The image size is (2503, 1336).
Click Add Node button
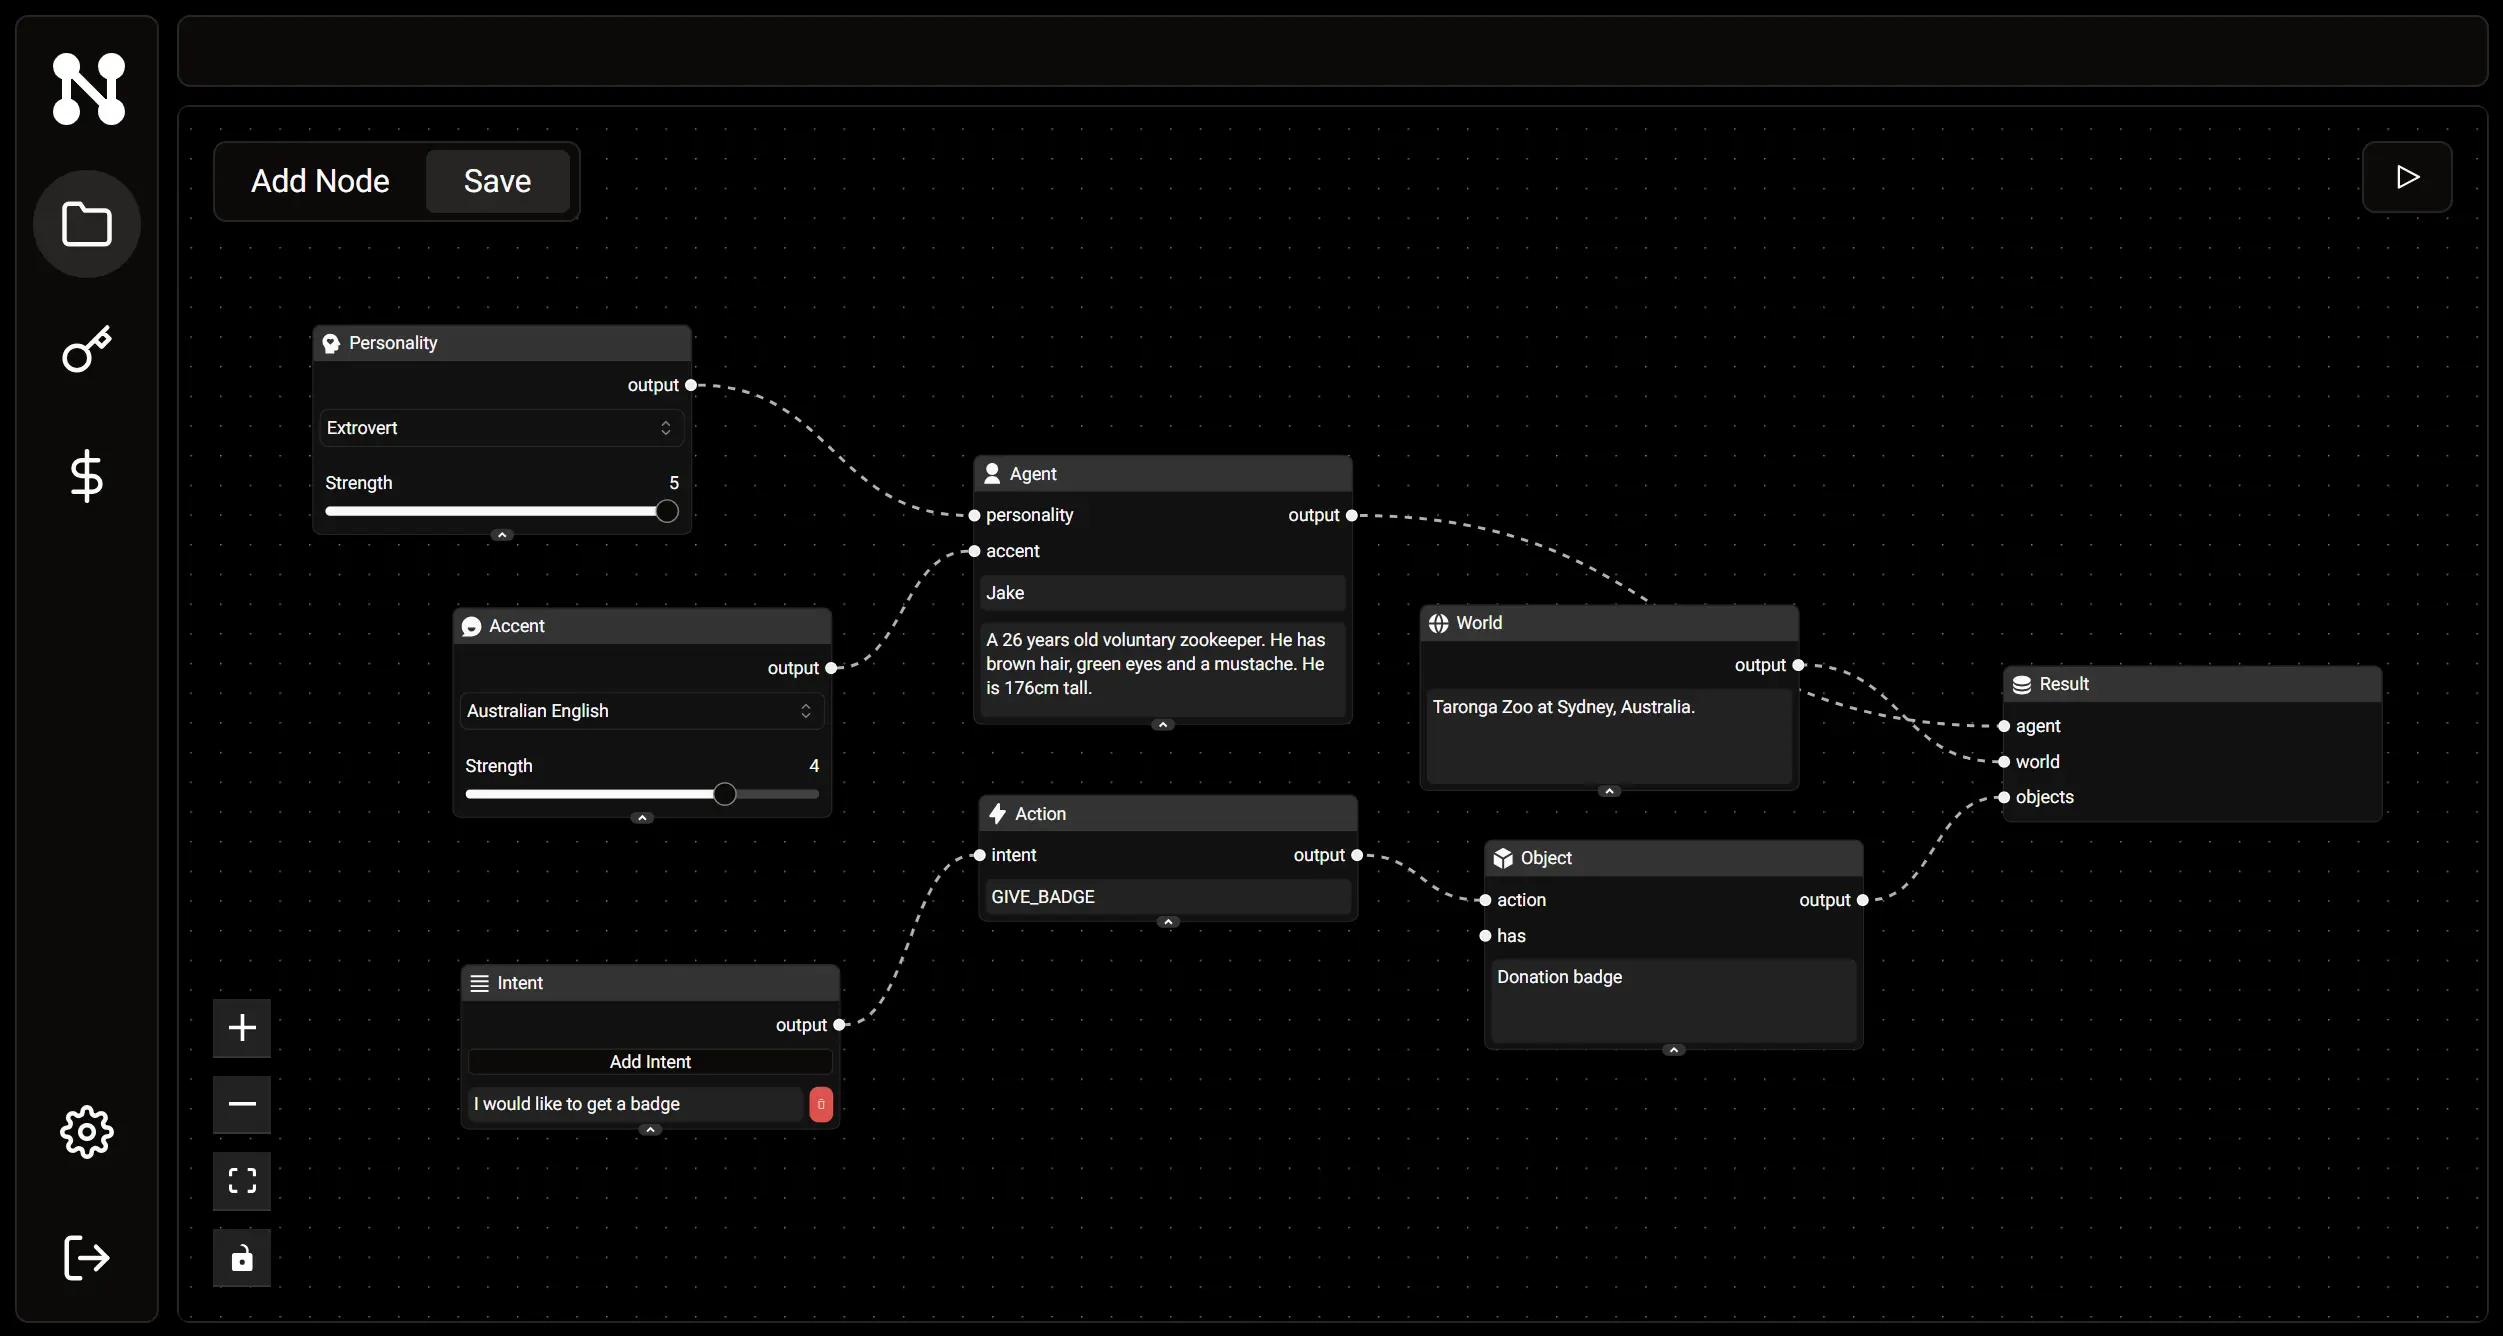click(x=319, y=179)
